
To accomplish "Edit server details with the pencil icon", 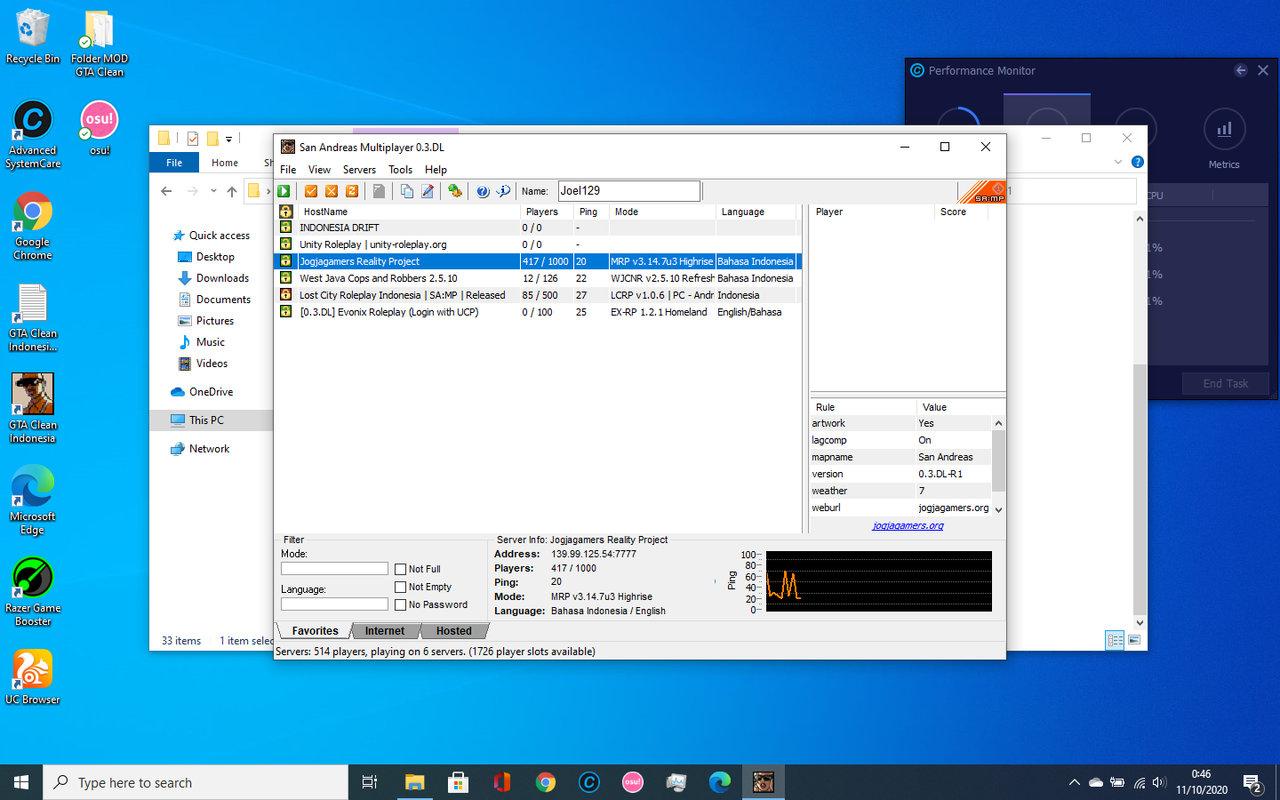I will [427, 190].
